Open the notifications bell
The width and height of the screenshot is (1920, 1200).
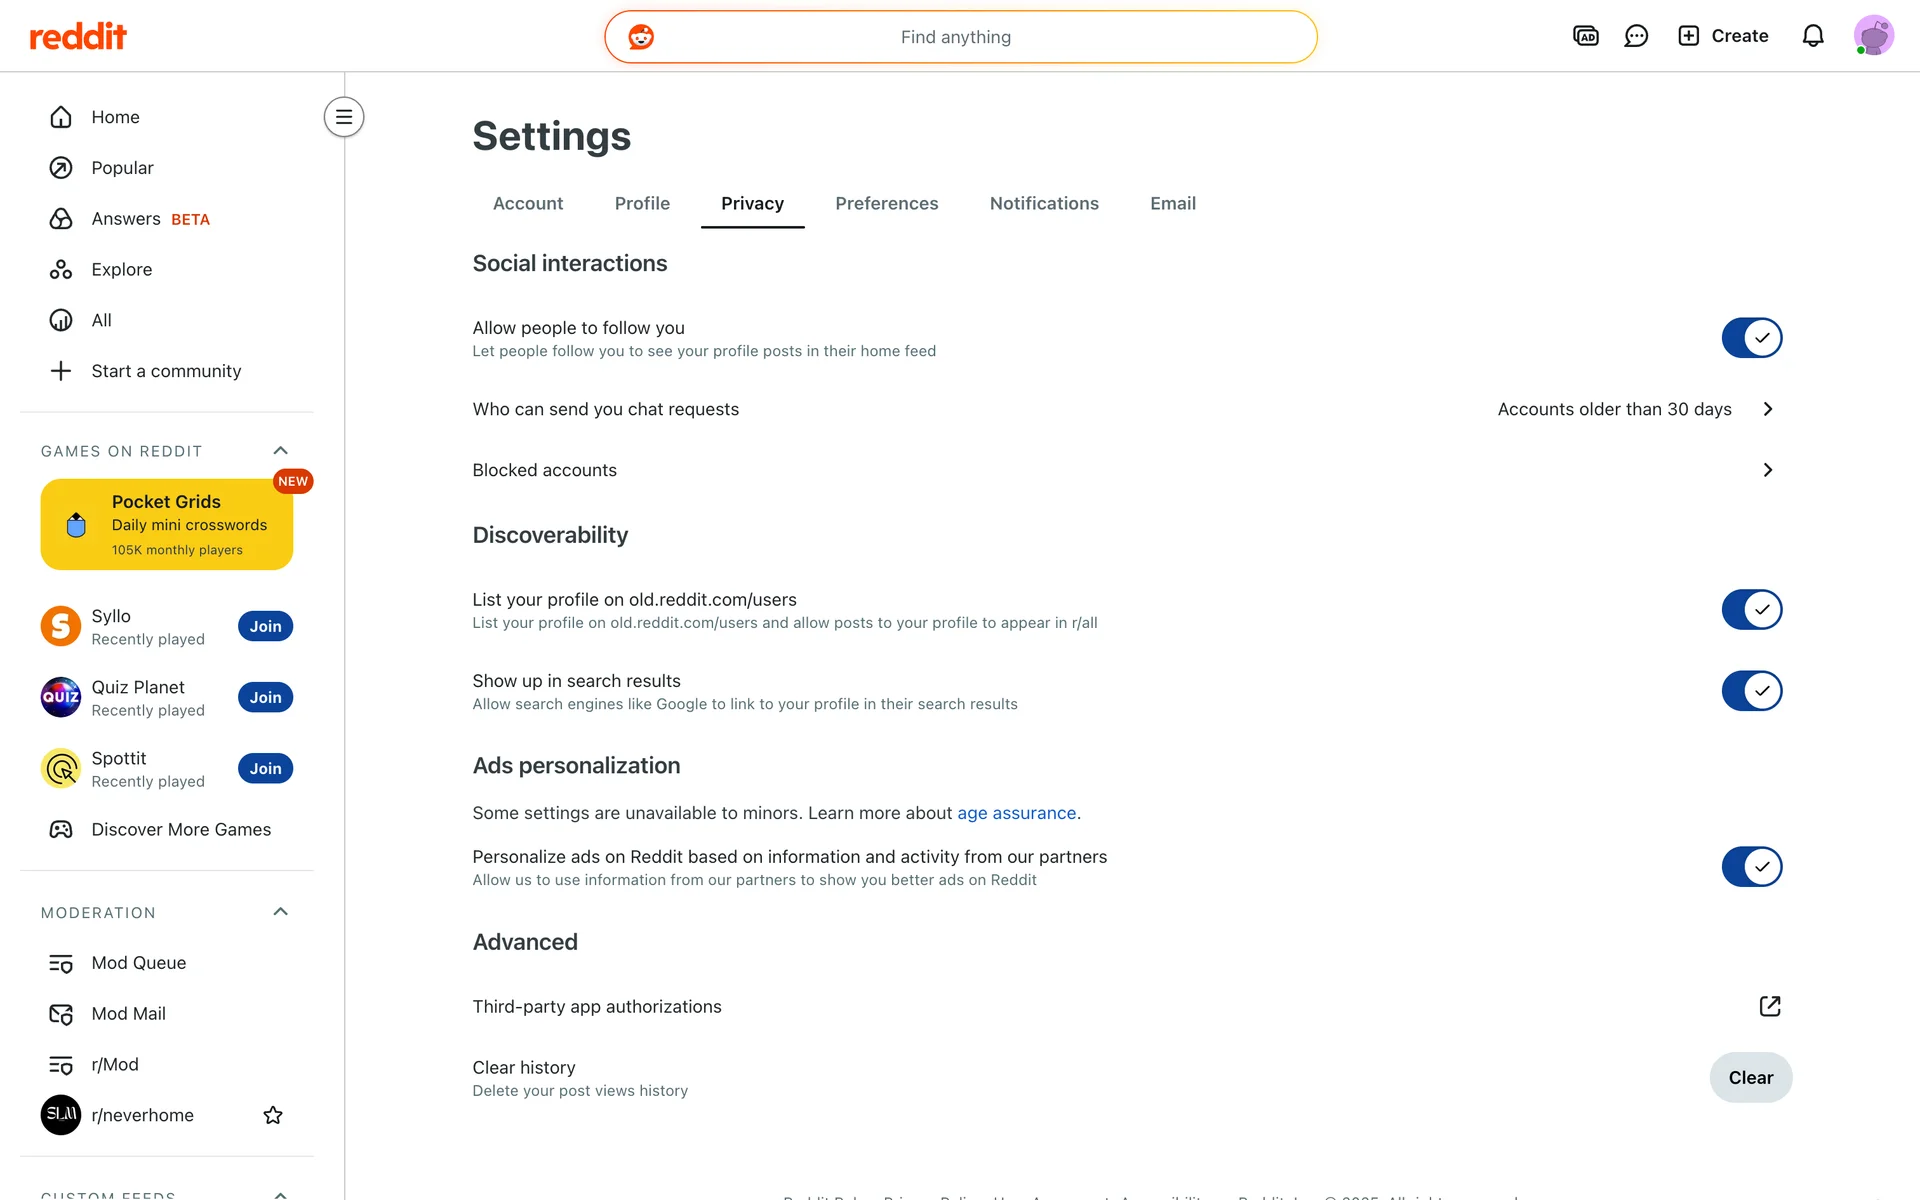coord(1813,36)
